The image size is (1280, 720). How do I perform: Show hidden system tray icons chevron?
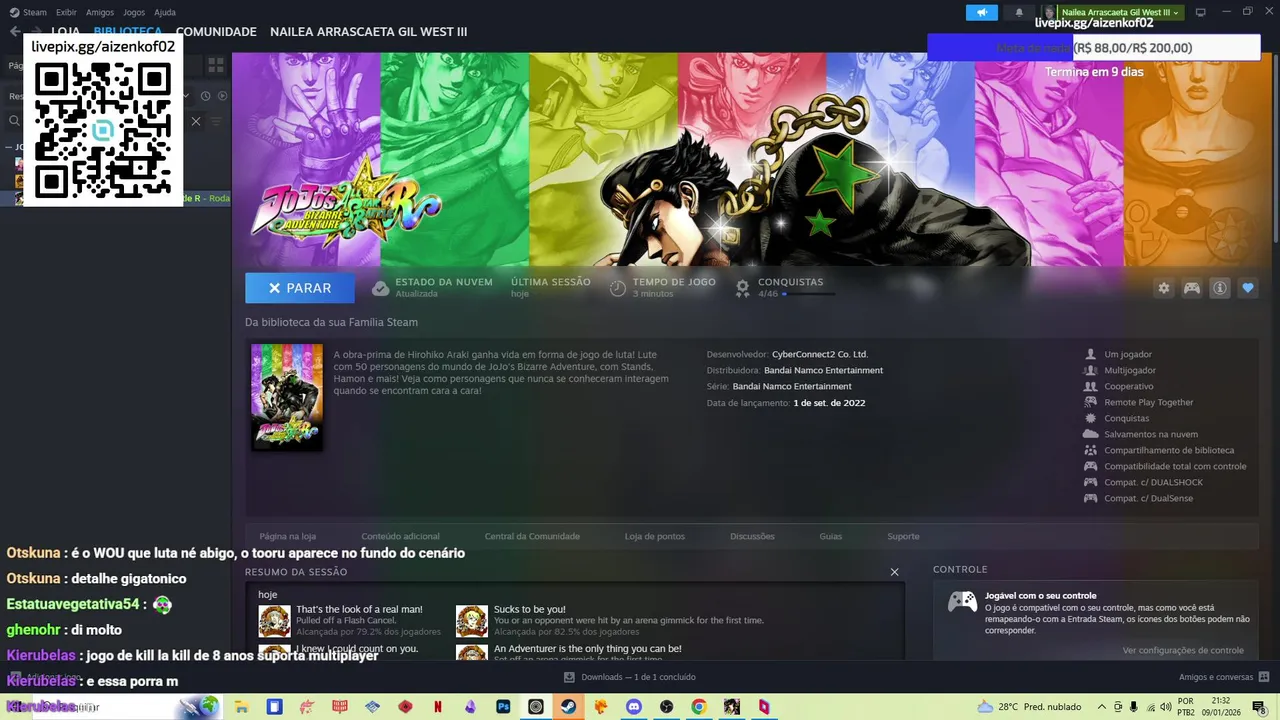click(1102, 706)
